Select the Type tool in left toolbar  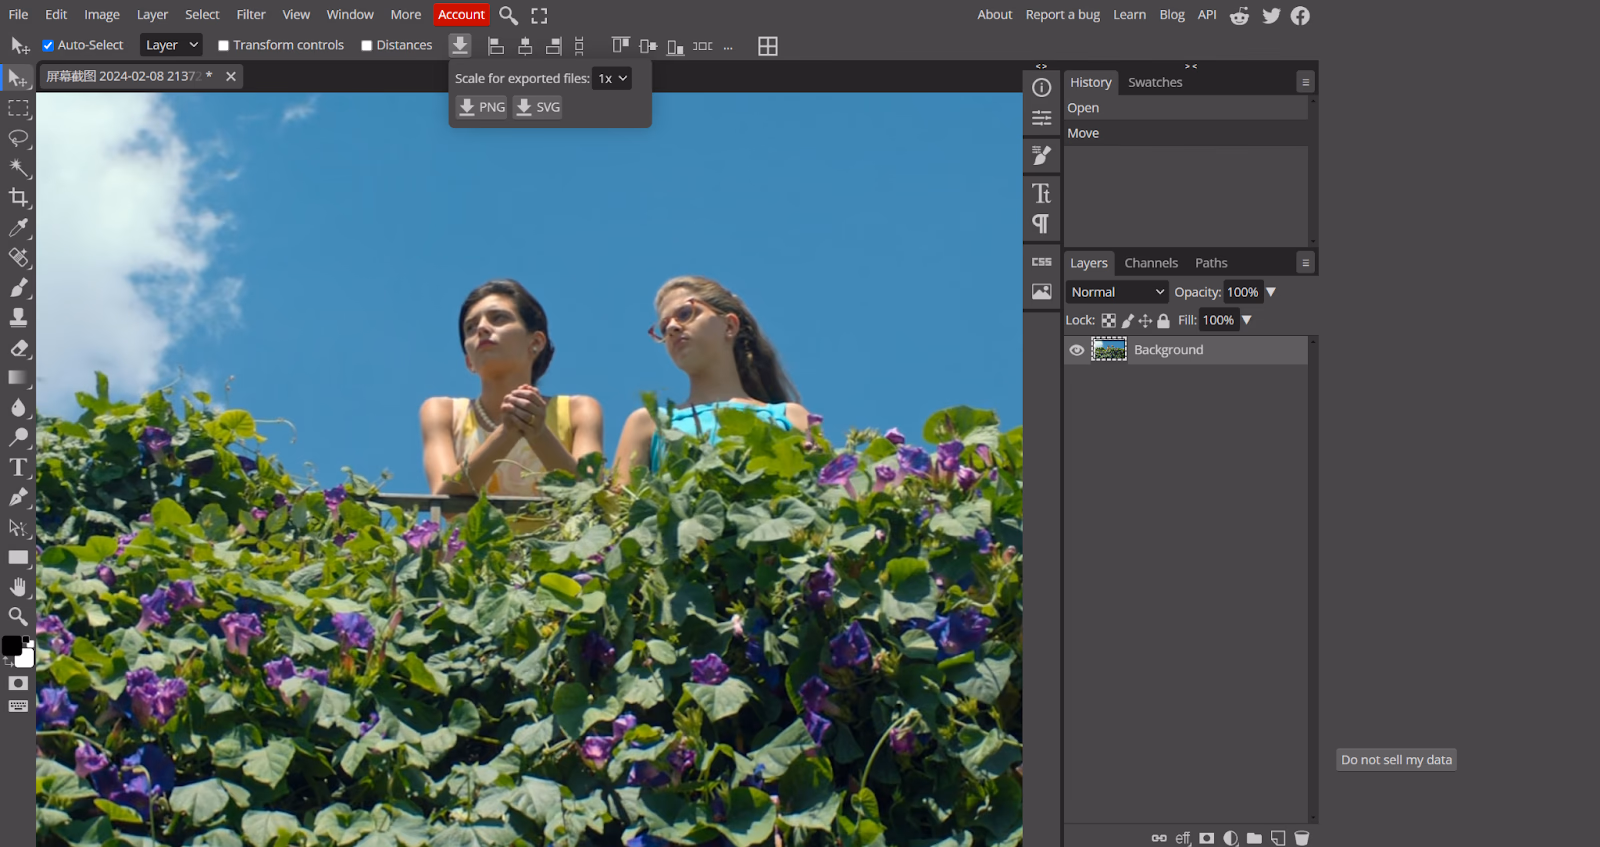tap(18, 467)
